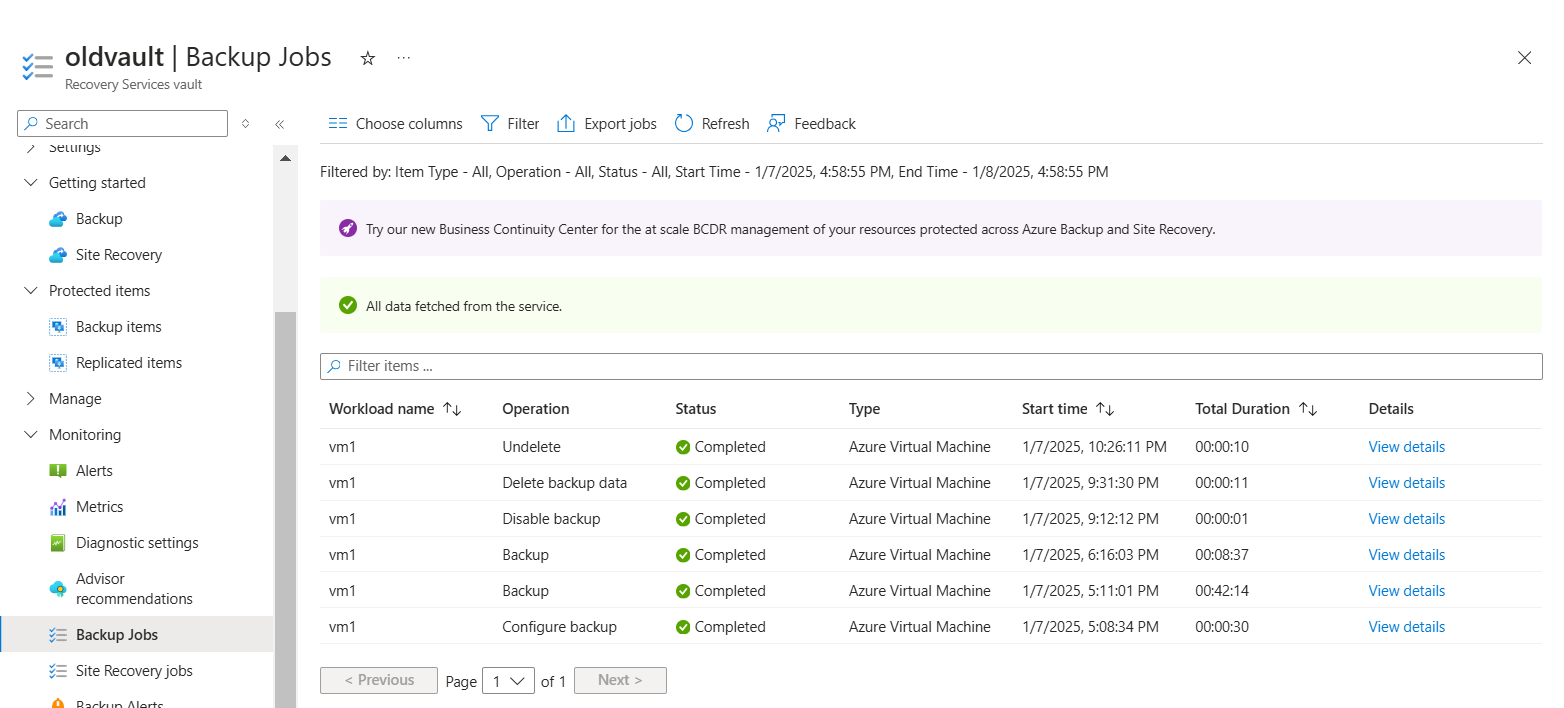Open Choose columns
This screenshot has width=1564, height=708.
tap(396, 124)
